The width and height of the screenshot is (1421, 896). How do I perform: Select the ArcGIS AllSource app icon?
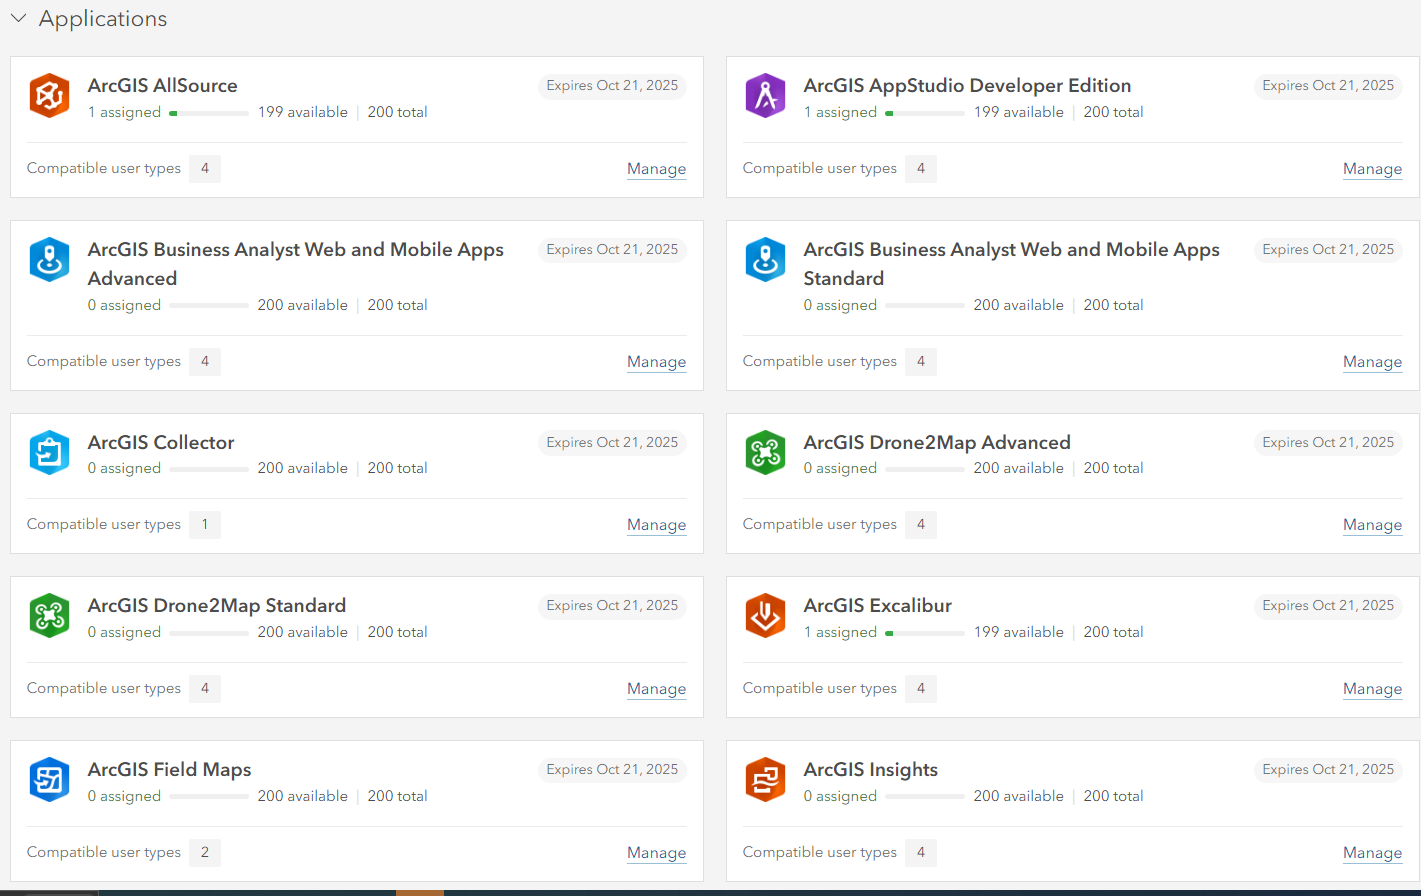(49, 94)
